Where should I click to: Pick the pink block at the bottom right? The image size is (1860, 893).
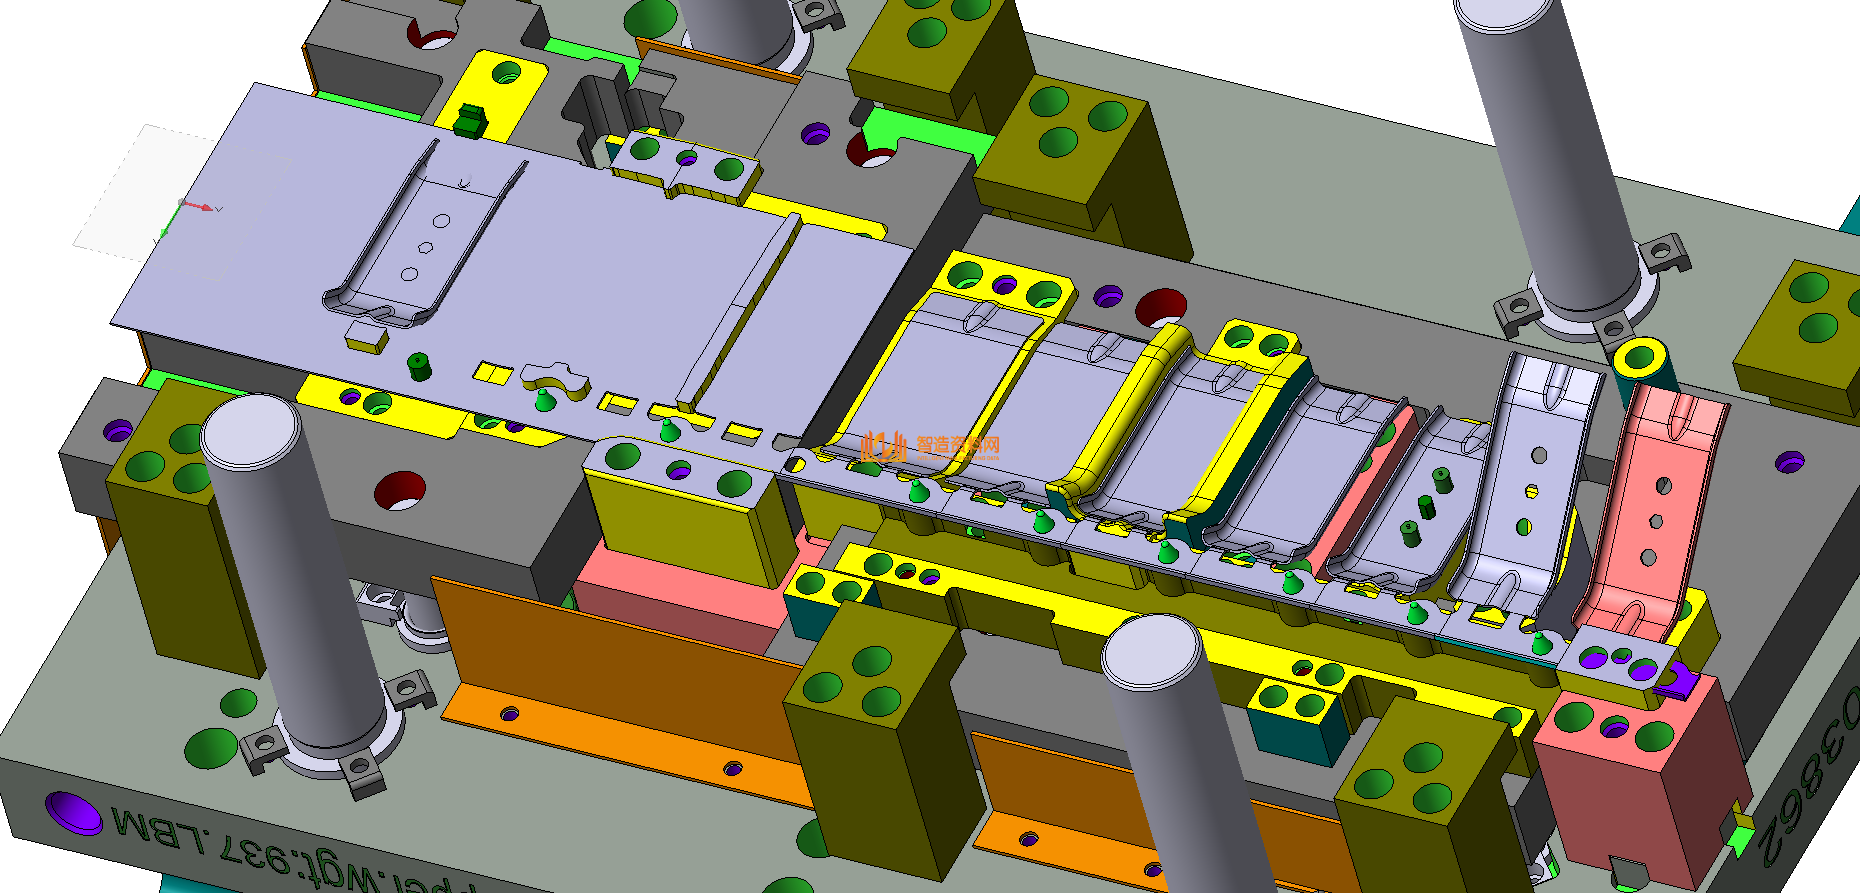1640,790
